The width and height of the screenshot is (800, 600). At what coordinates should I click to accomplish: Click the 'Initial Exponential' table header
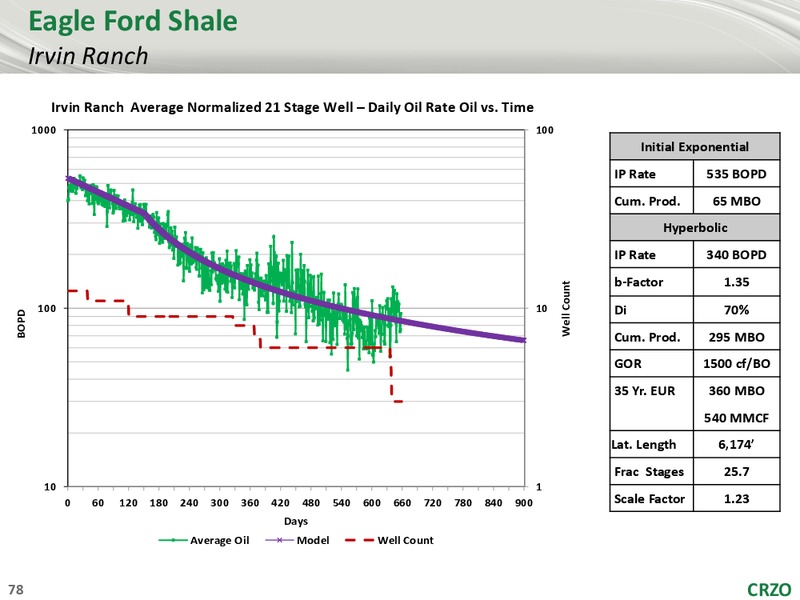(x=694, y=147)
